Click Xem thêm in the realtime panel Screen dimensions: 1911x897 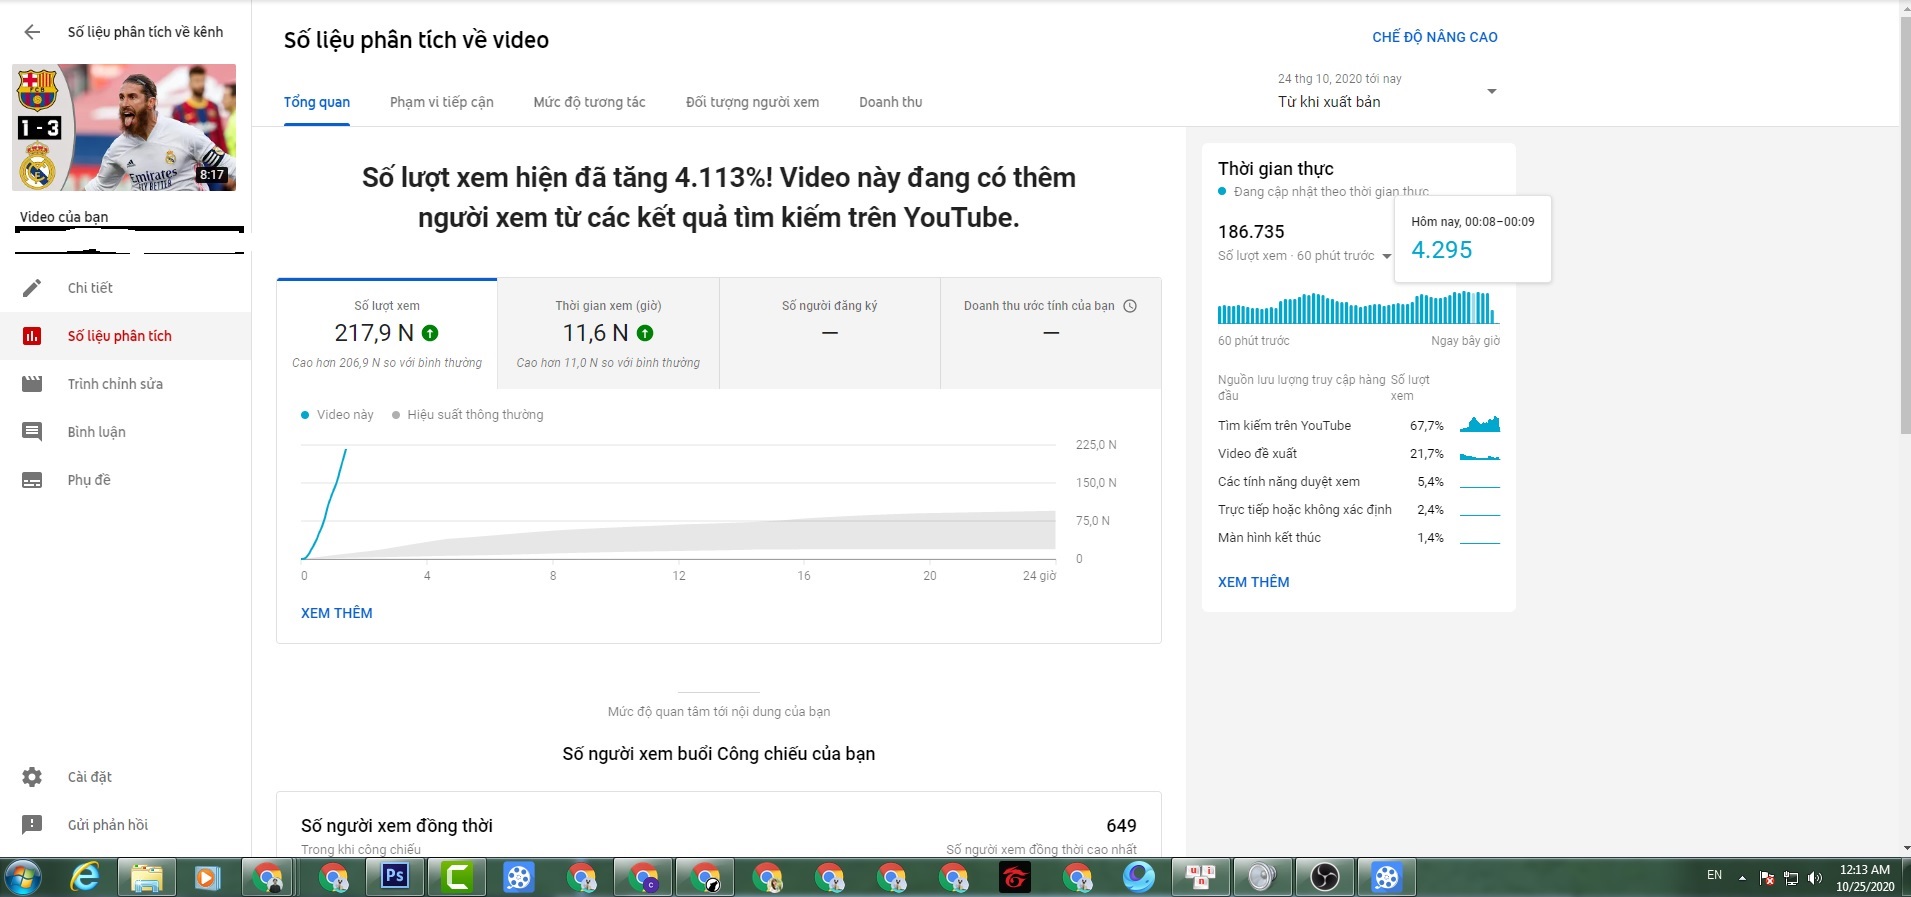click(1253, 582)
